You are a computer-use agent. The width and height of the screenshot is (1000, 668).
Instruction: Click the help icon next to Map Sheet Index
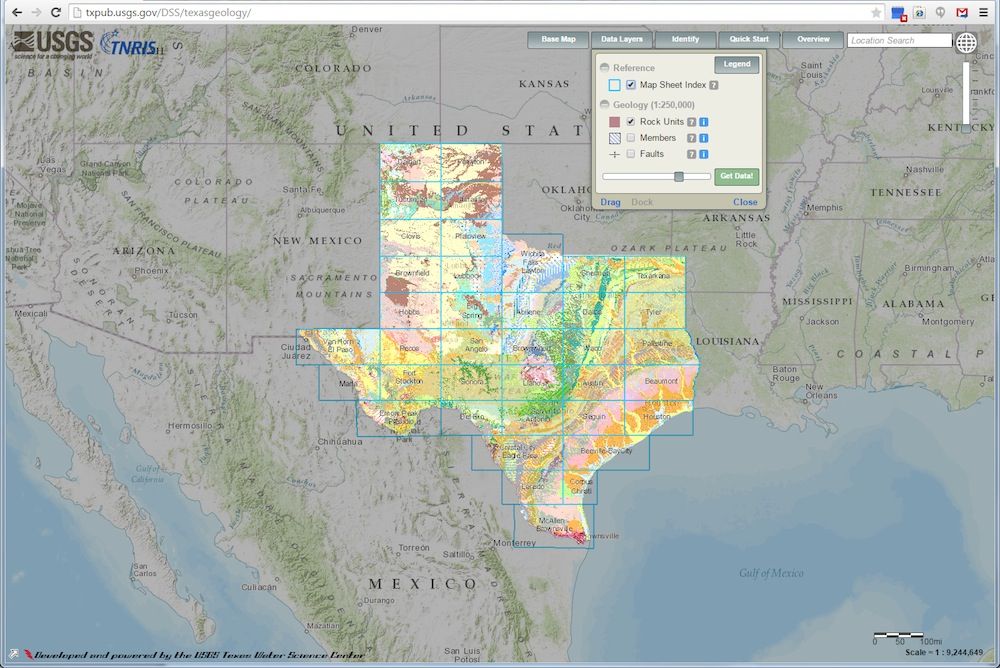pos(713,85)
